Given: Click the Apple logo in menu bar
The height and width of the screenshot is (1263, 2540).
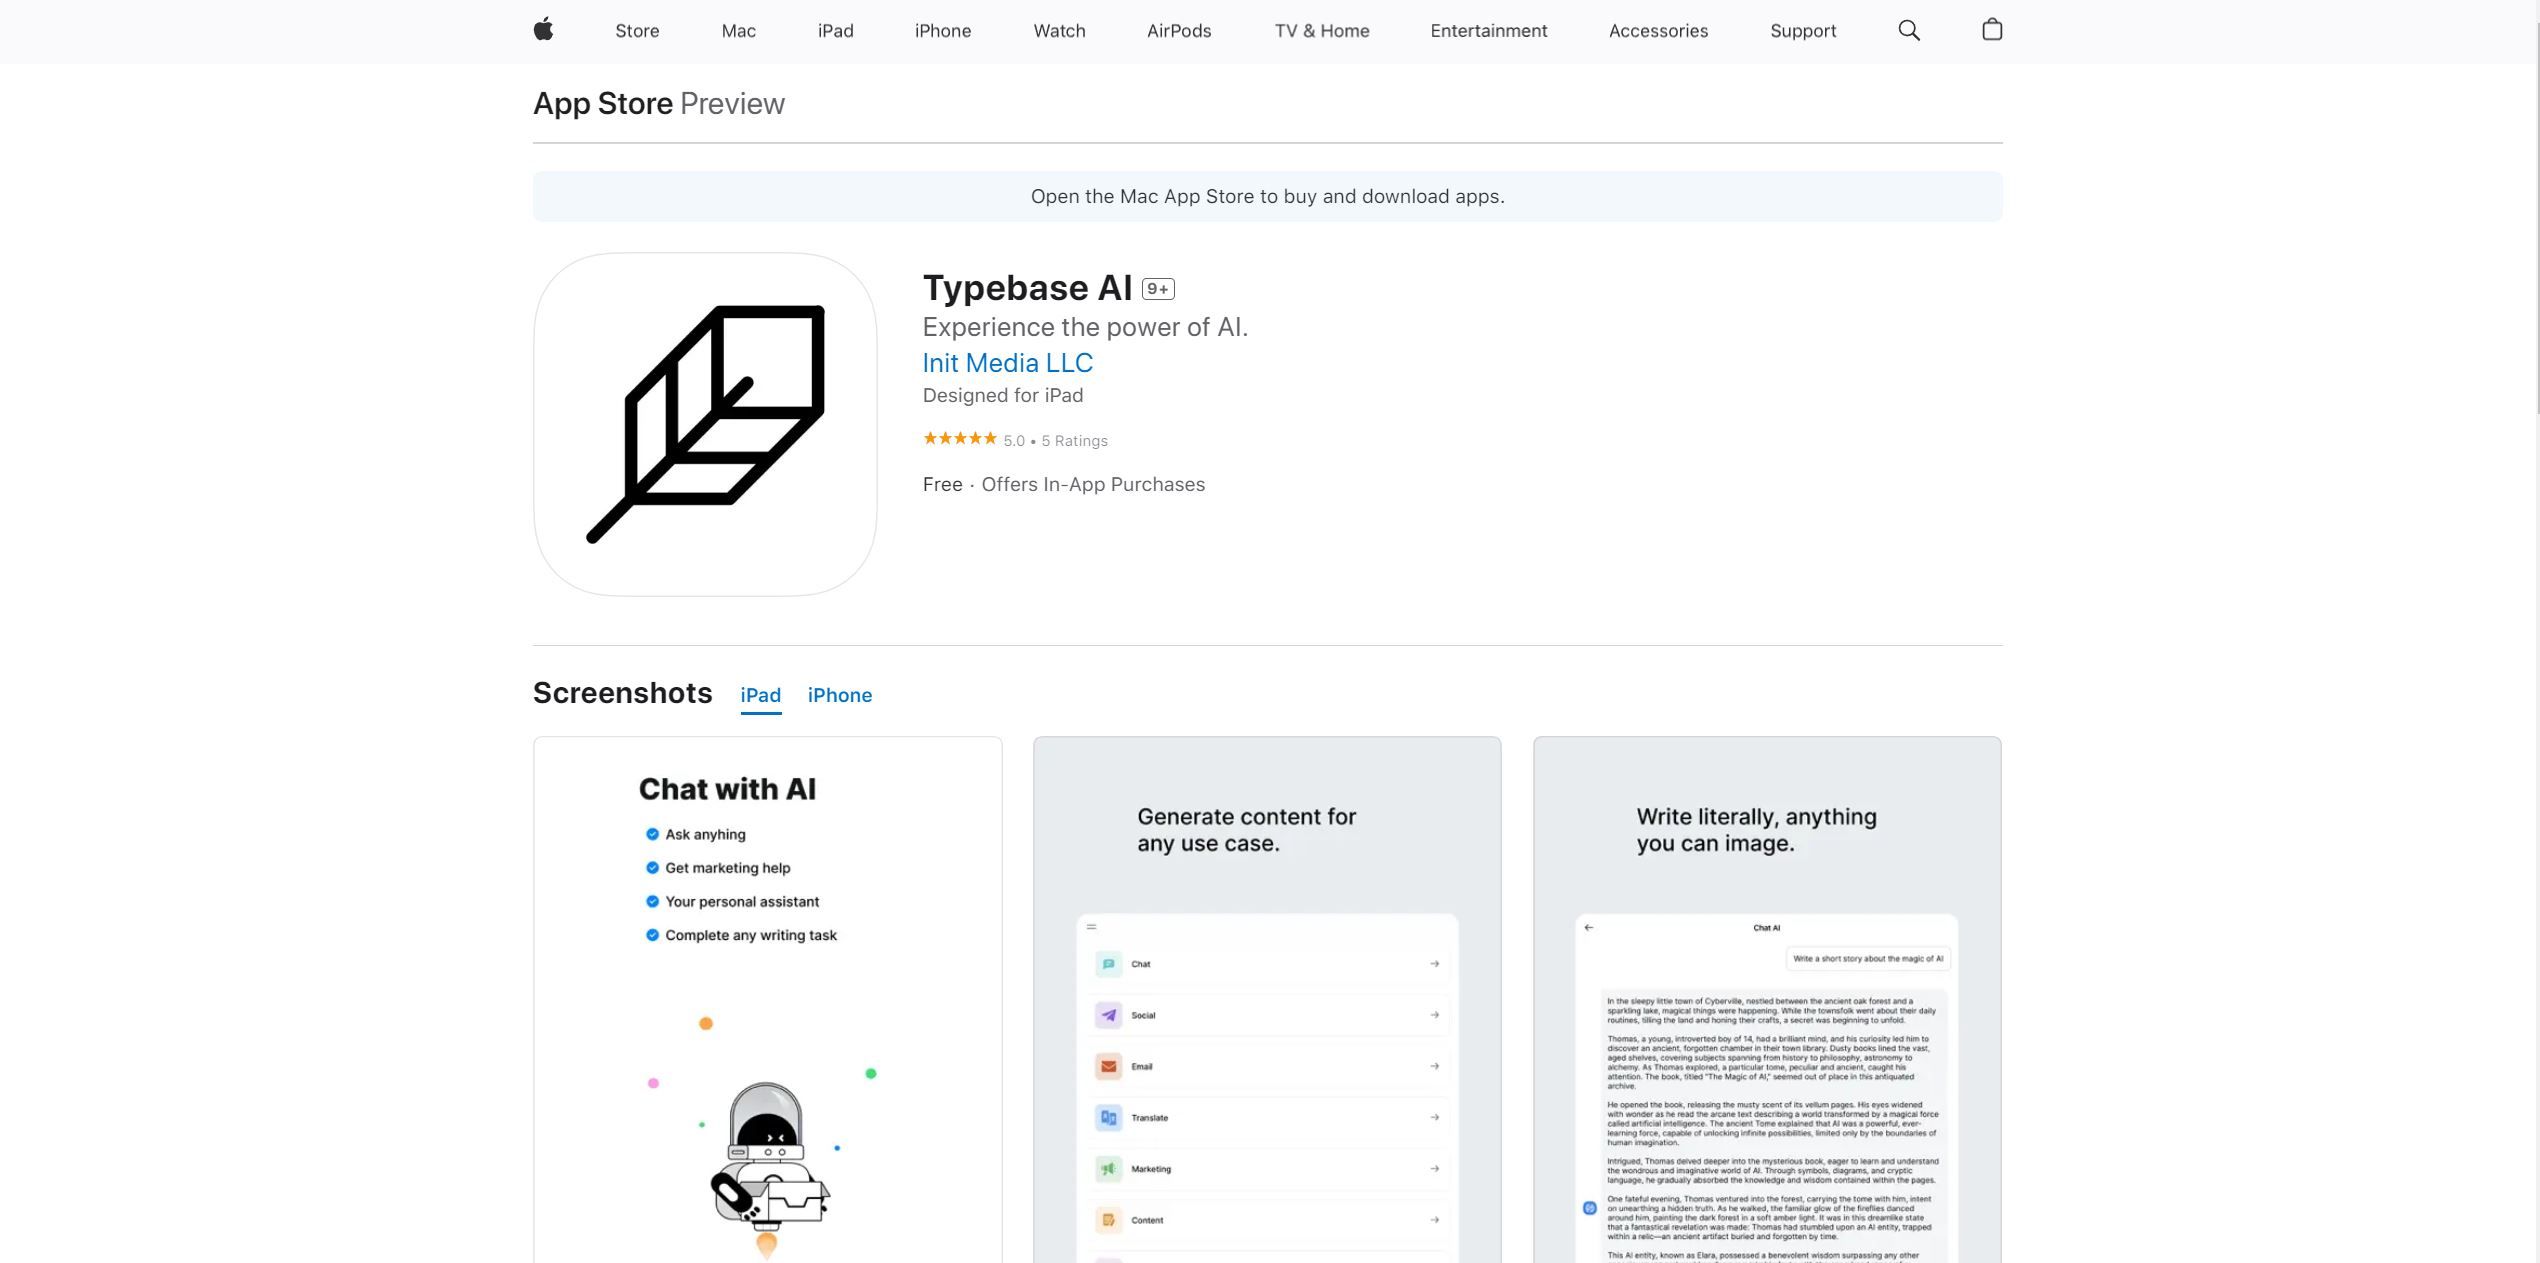Looking at the screenshot, I should coord(543,31).
